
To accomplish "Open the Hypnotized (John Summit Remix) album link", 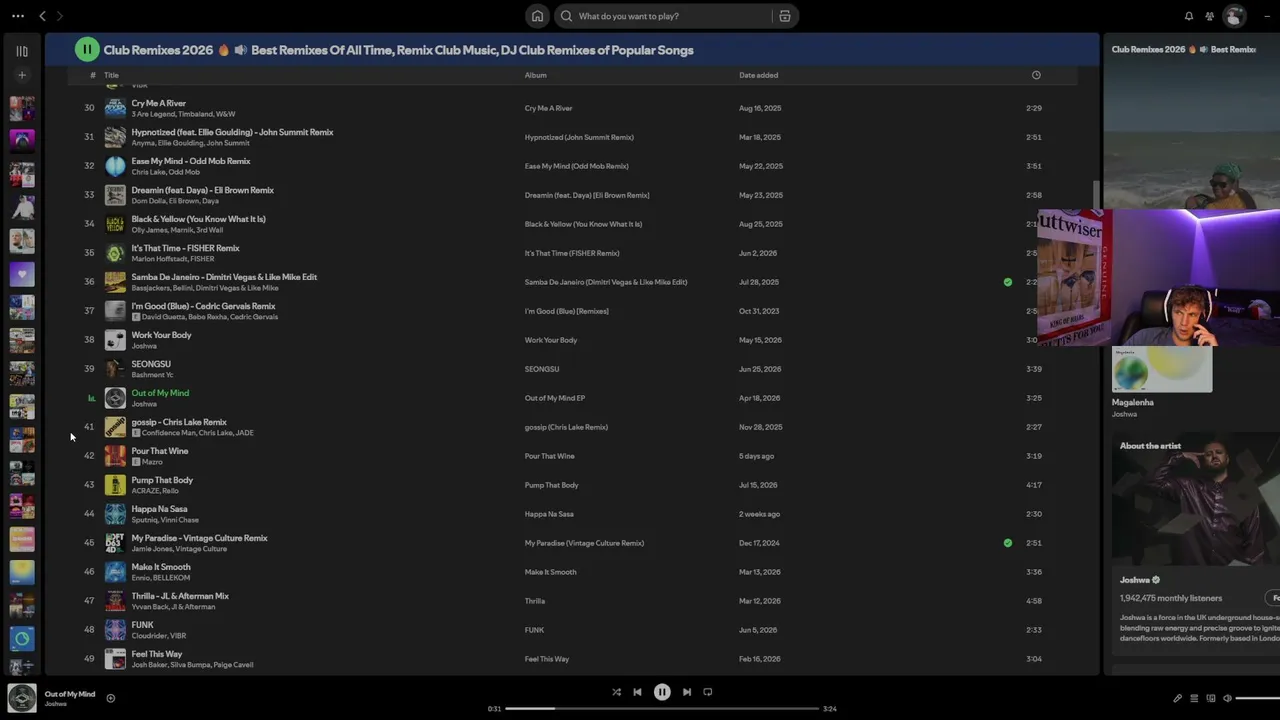I will (x=579, y=137).
